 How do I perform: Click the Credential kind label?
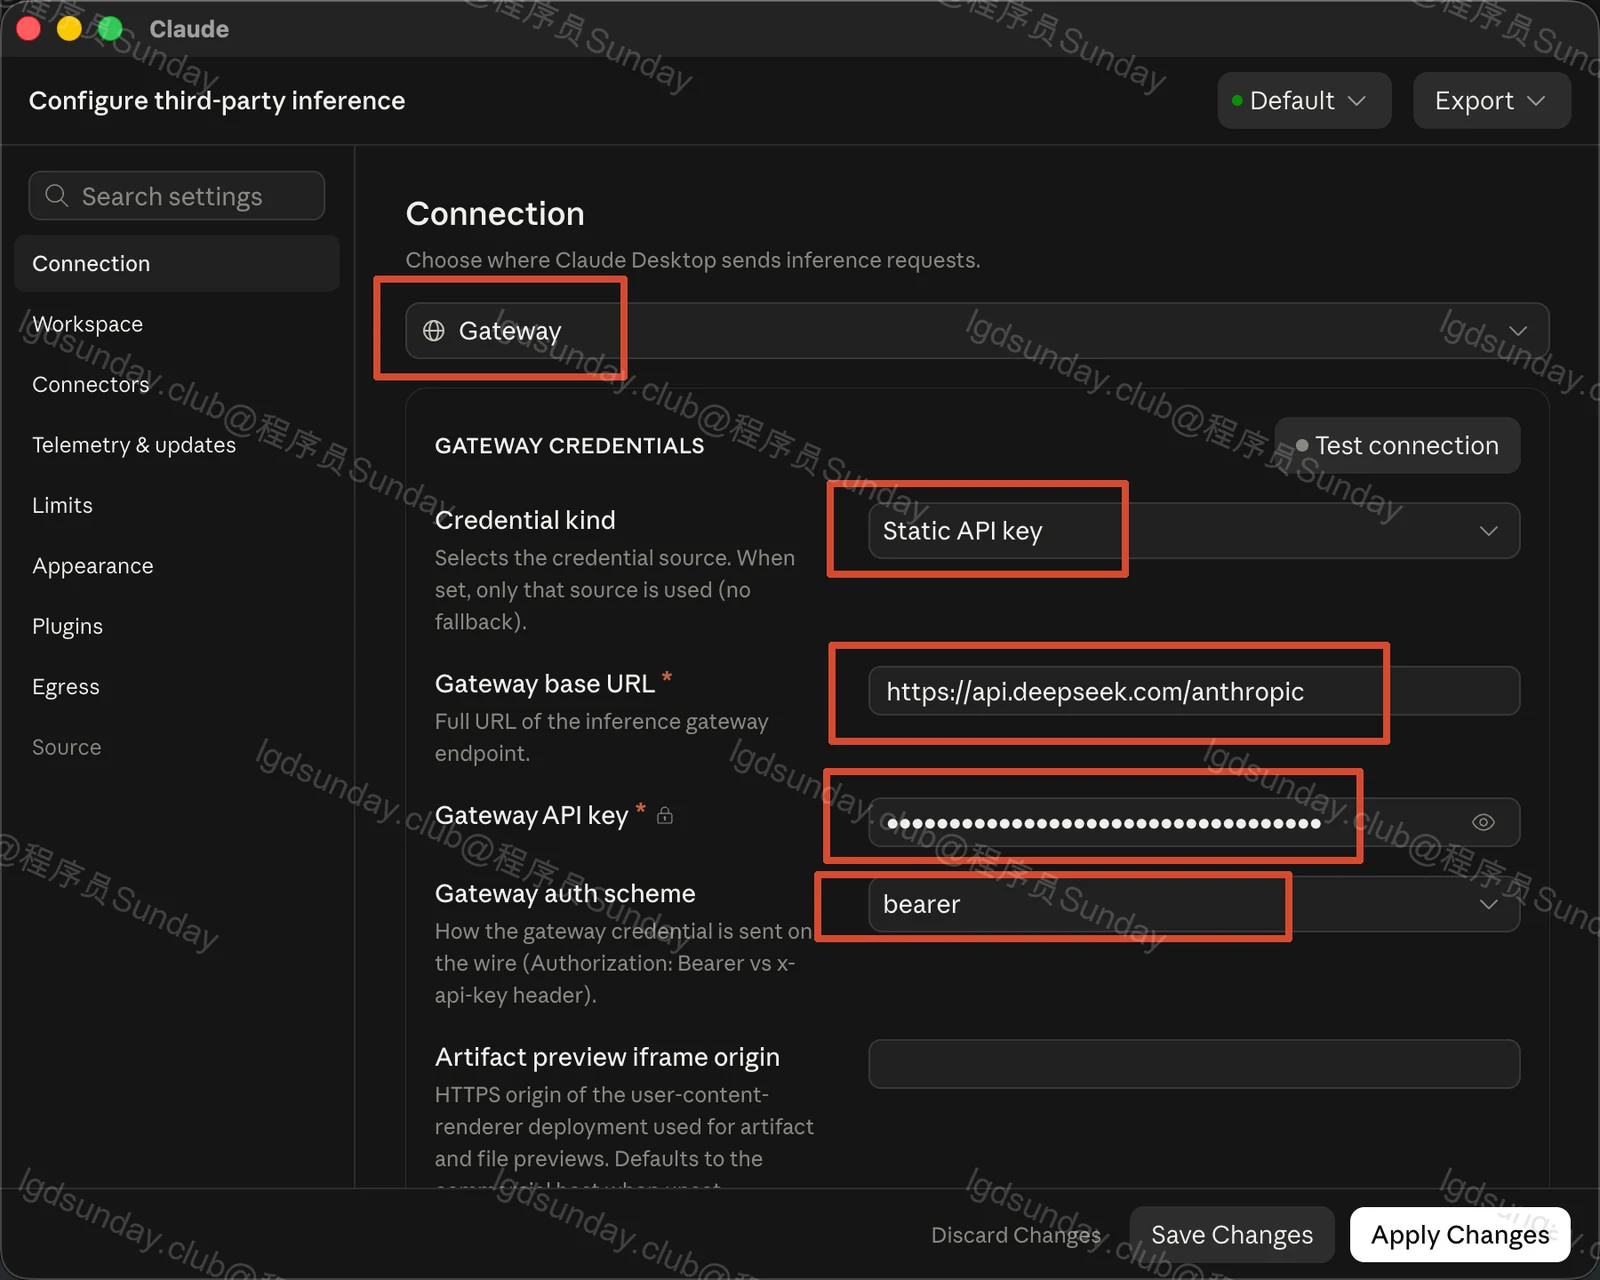point(525,520)
